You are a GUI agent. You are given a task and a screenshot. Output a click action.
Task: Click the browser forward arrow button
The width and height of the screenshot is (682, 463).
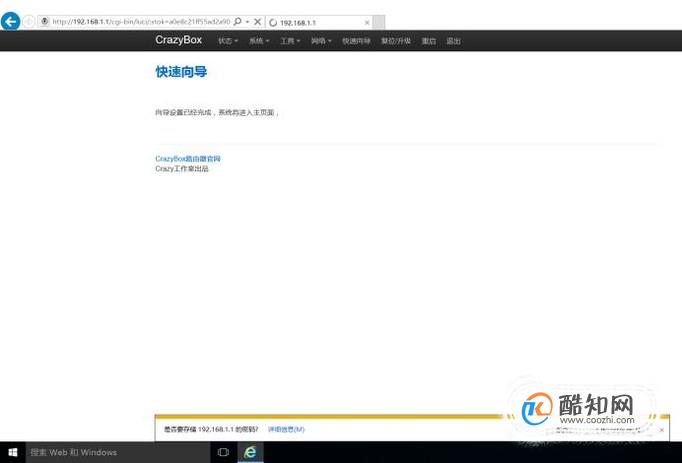29,21
